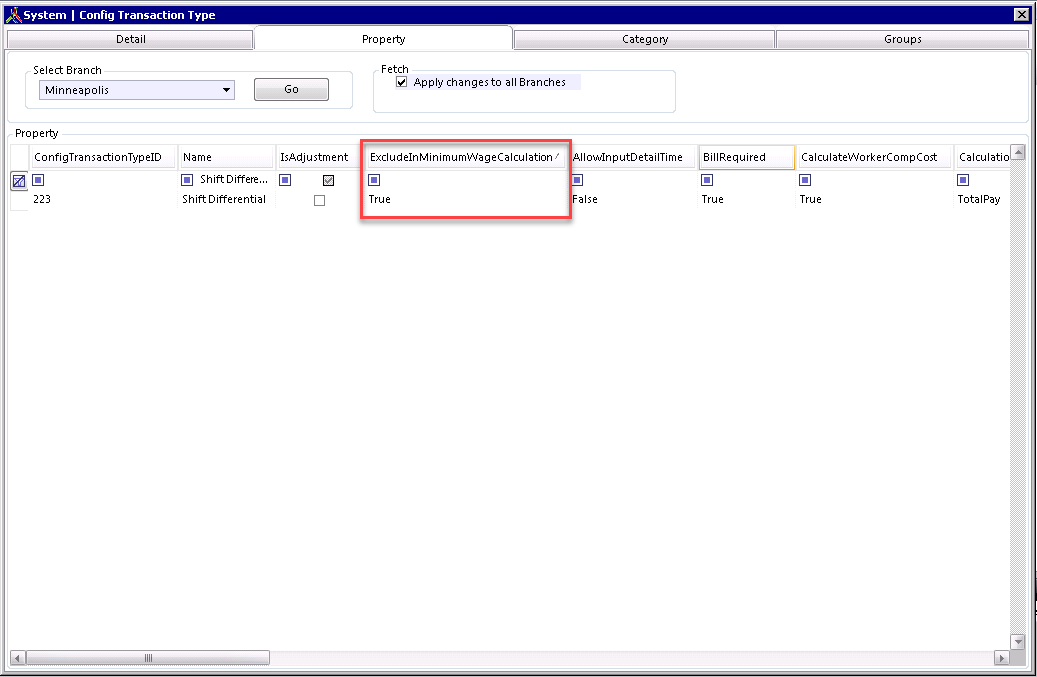Image resolution: width=1037 pixels, height=677 pixels.
Task: Click the True value under BillRequired
Action: 712,199
